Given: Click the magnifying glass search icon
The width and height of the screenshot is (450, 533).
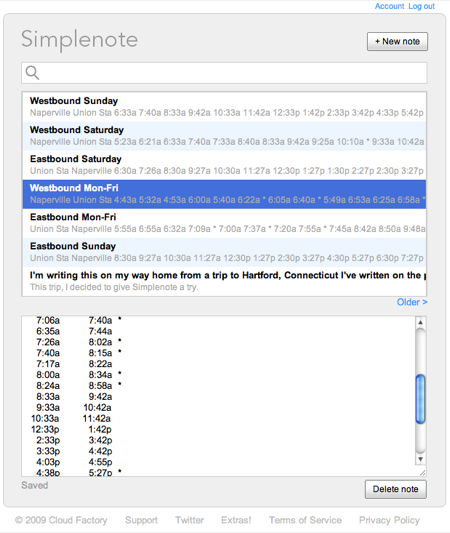Looking at the screenshot, I should pos(32,72).
